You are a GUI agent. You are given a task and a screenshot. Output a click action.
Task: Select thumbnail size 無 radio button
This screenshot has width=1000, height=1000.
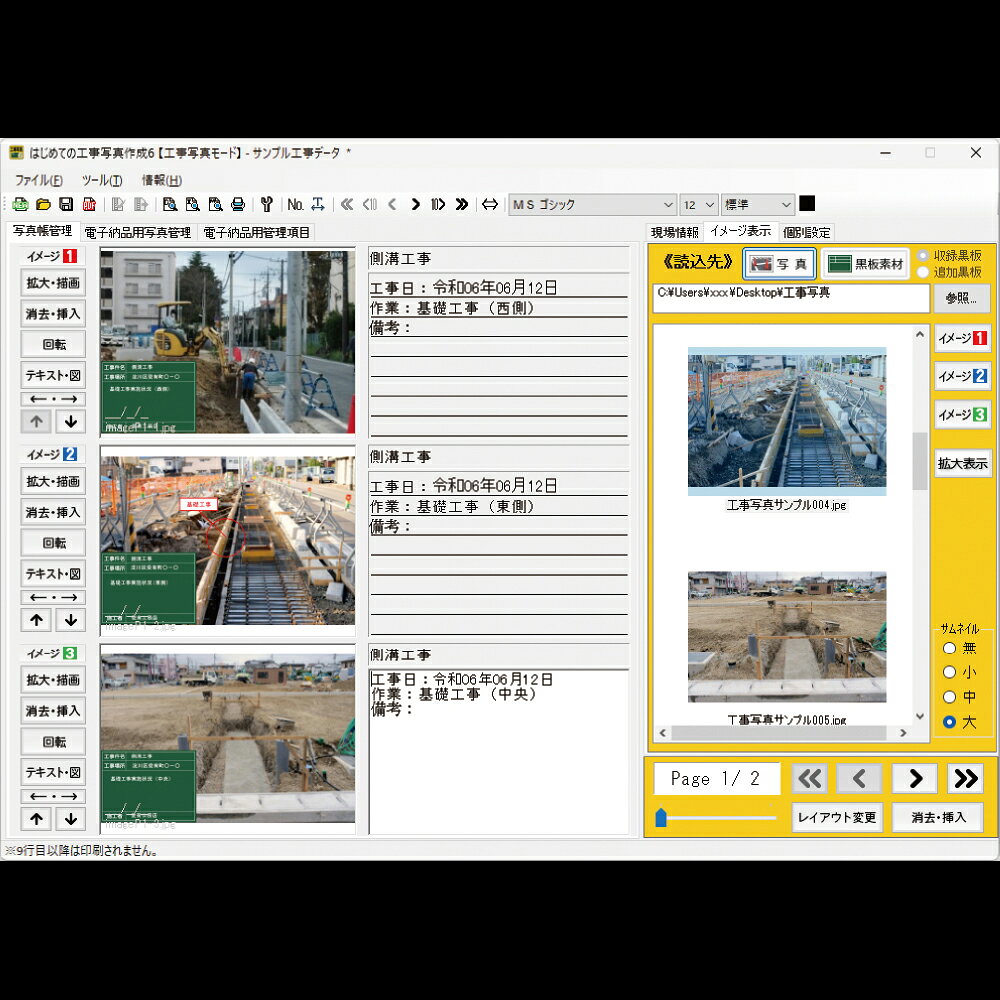pos(949,648)
